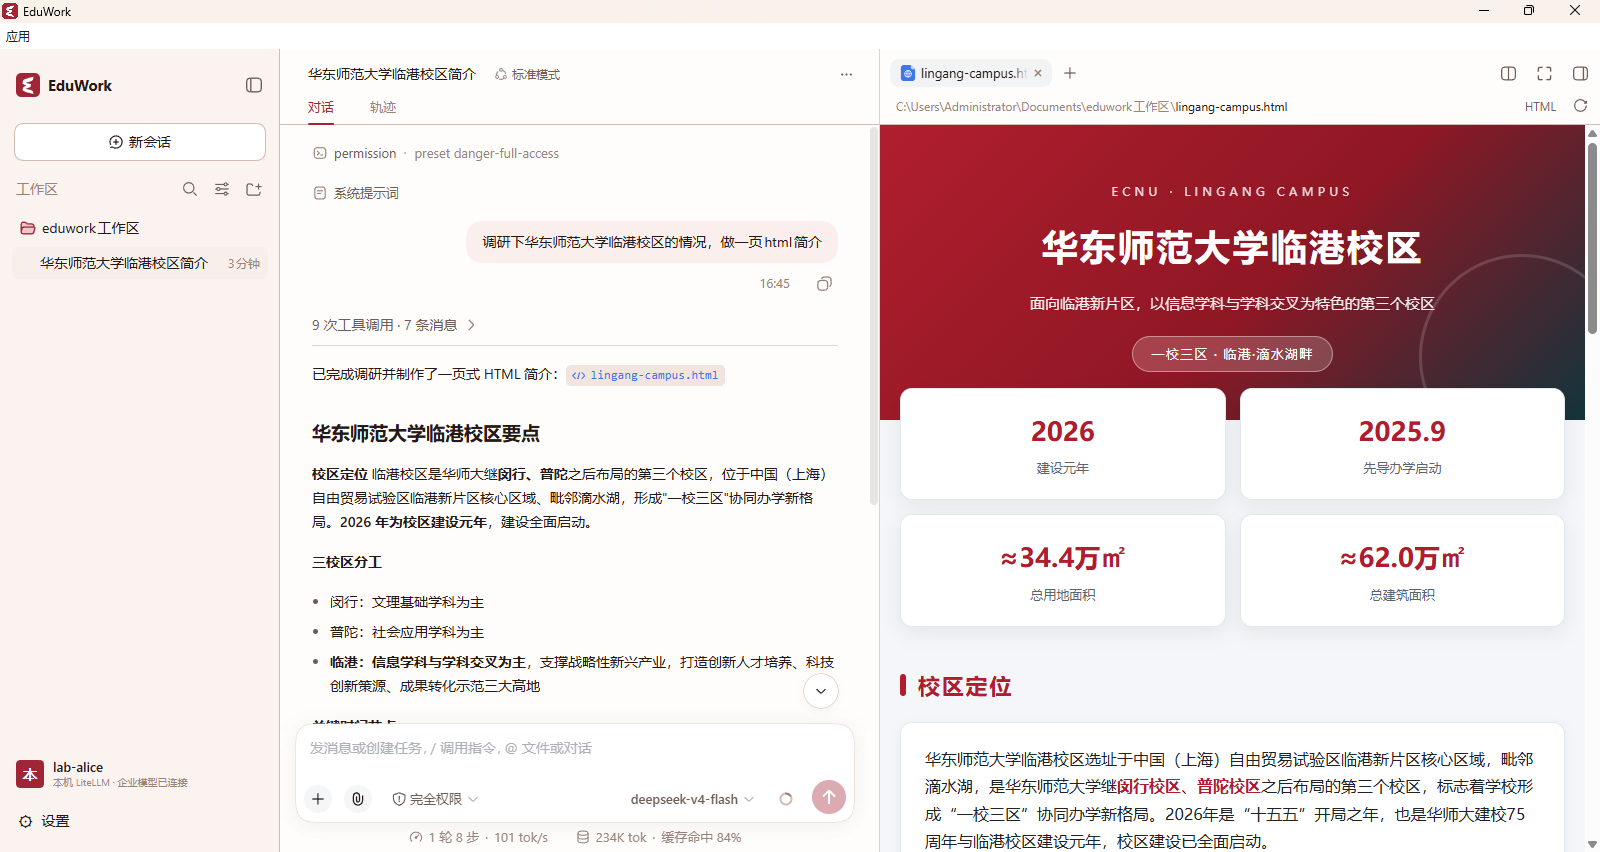Screen dimensions: 1600x852
Task: Reload the HTML preview
Action: tap(1581, 106)
